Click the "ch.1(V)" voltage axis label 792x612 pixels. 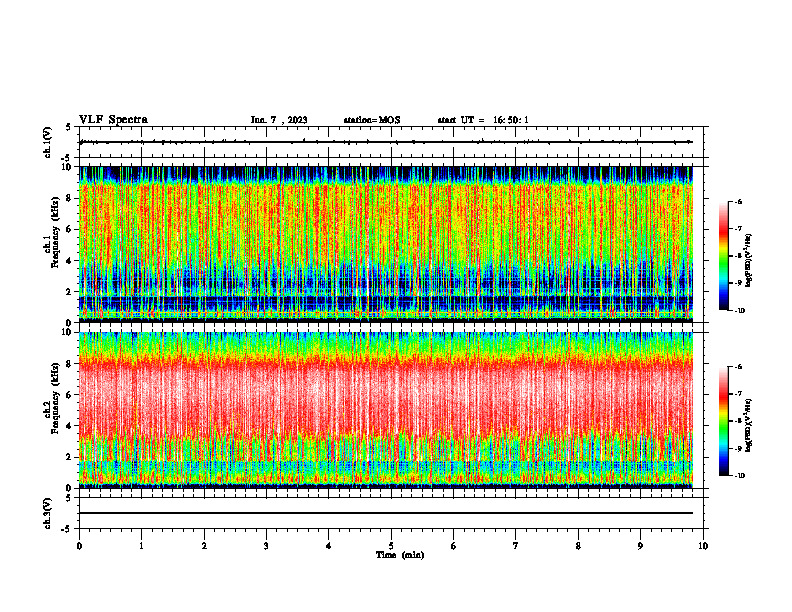click(48, 142)
